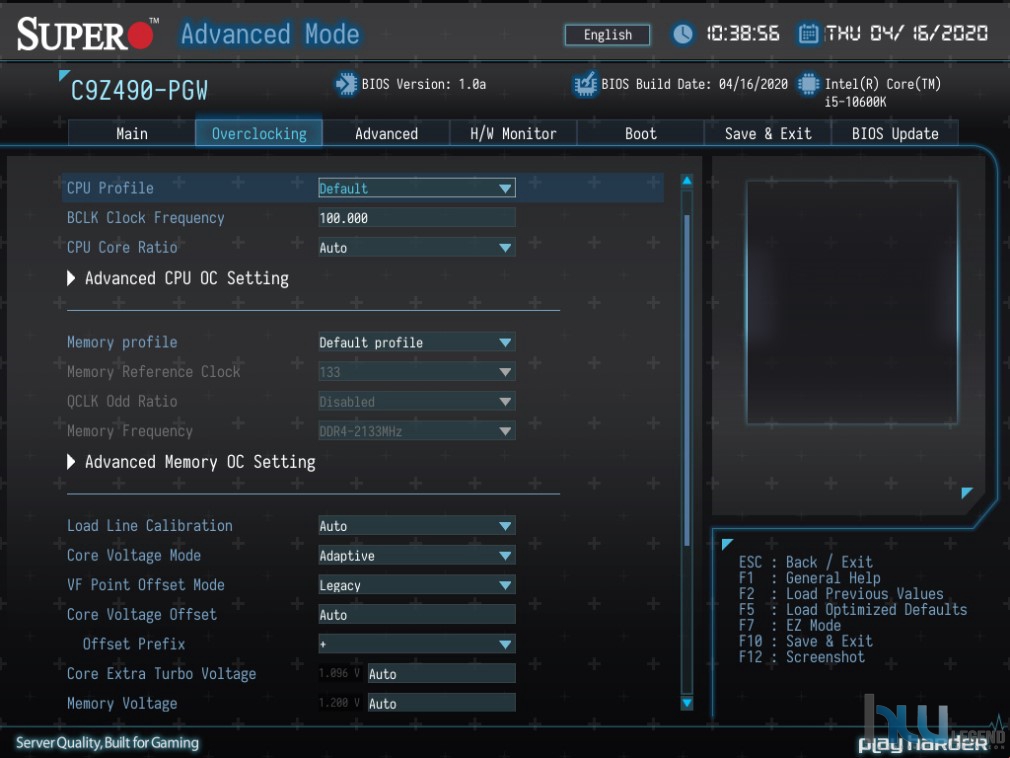Click the BIOS Version chip icon
The image size is (1010, 758).
point(346,84)
